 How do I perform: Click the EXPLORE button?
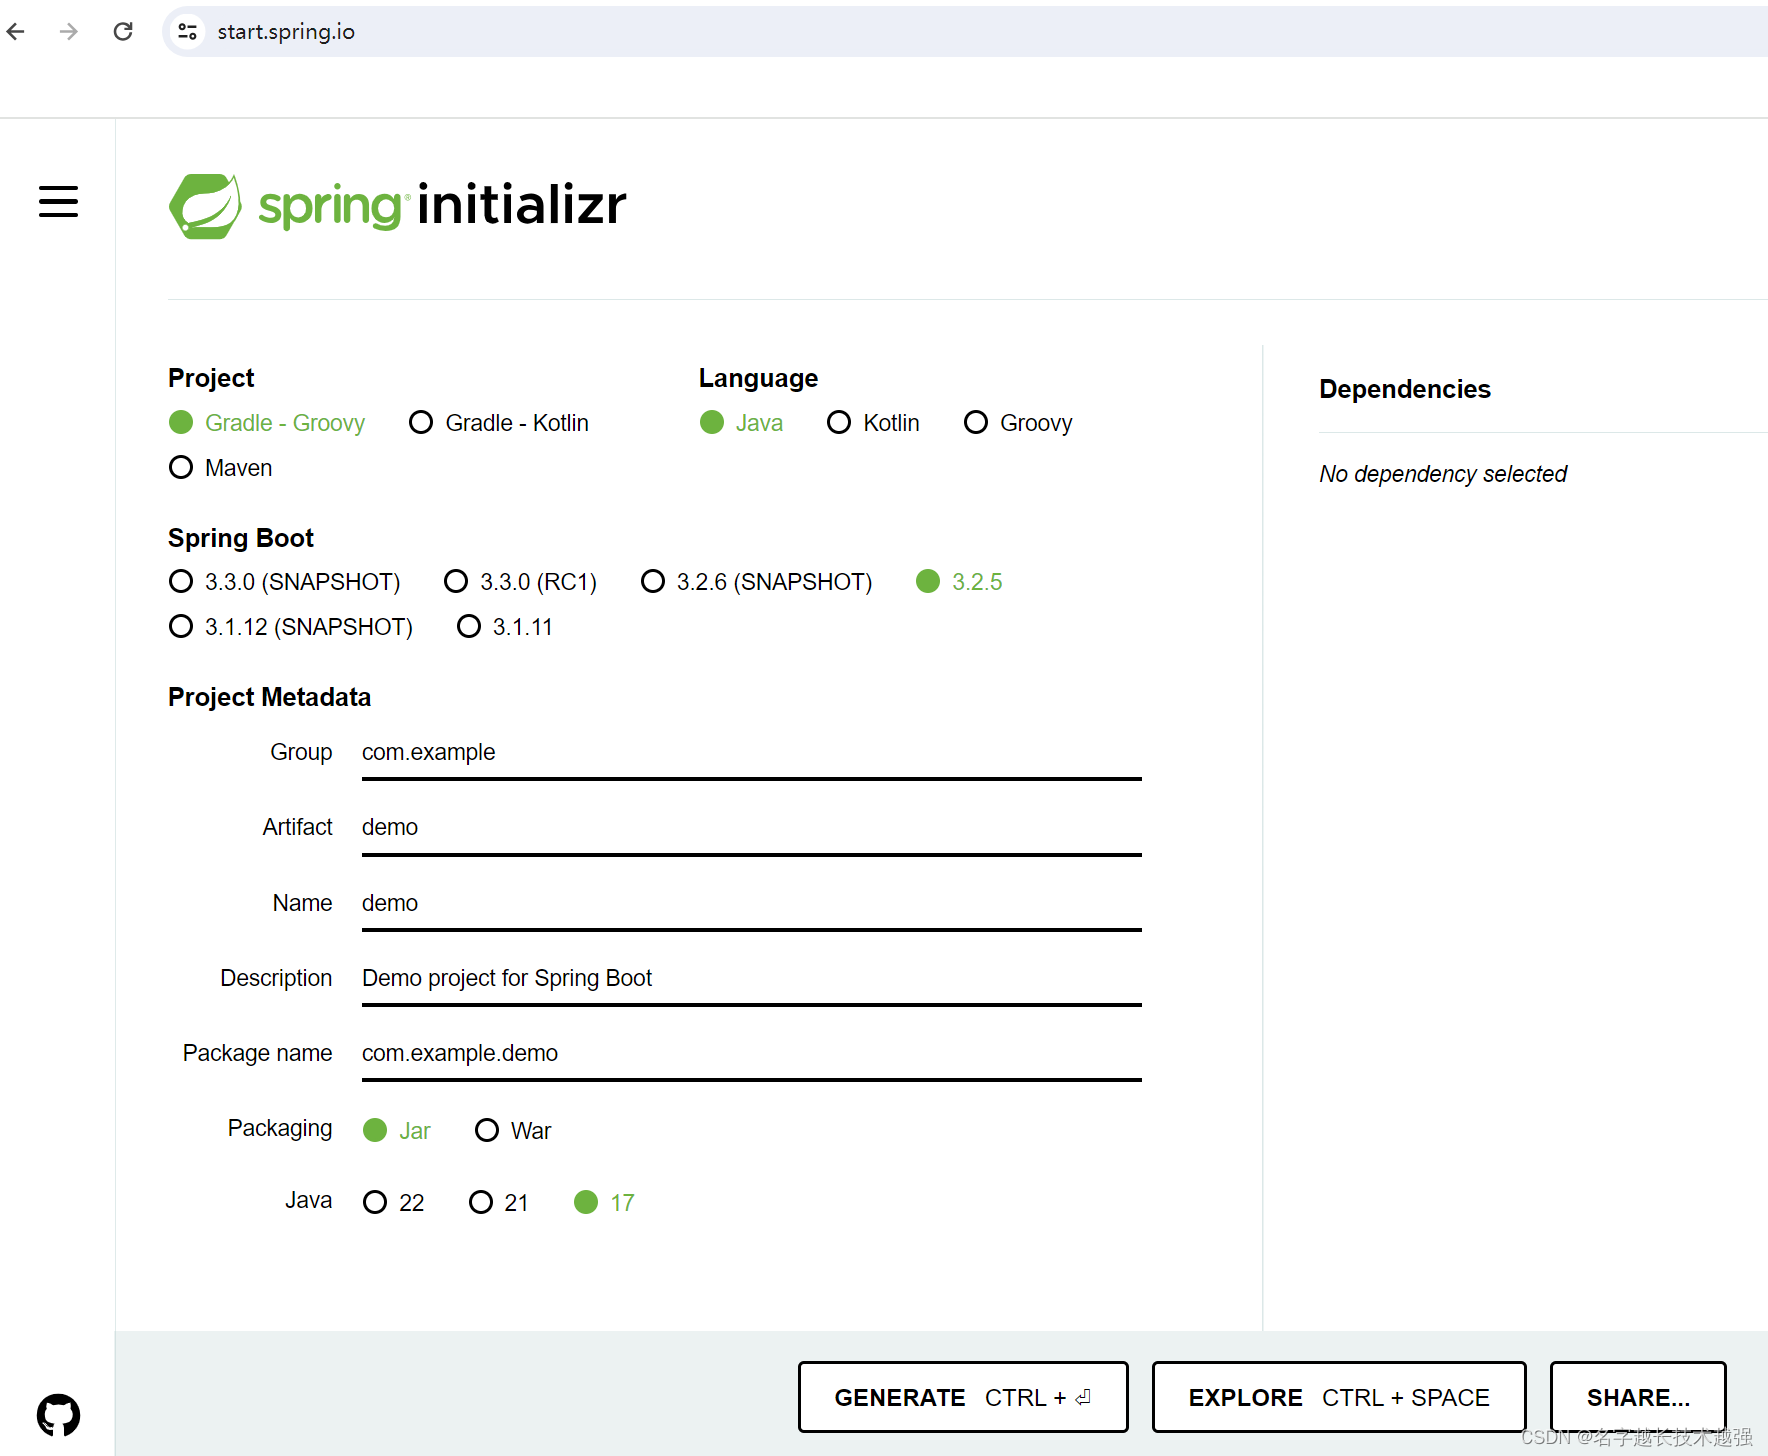click(x=1339, y=1397)
